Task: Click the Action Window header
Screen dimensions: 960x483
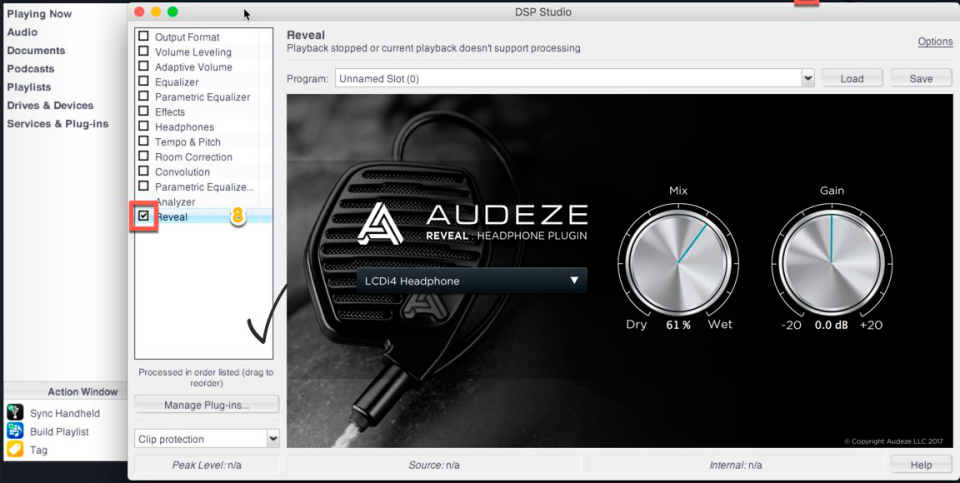Action: click(83, 391)
